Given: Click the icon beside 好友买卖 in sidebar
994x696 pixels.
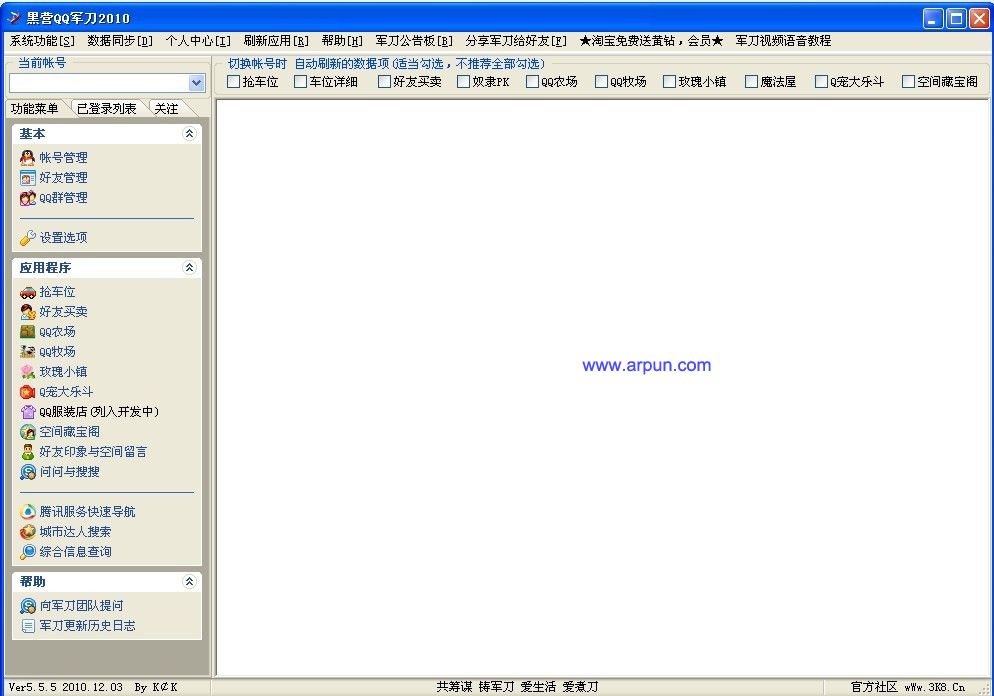Looking at the screenshot, I should point(27,312).
